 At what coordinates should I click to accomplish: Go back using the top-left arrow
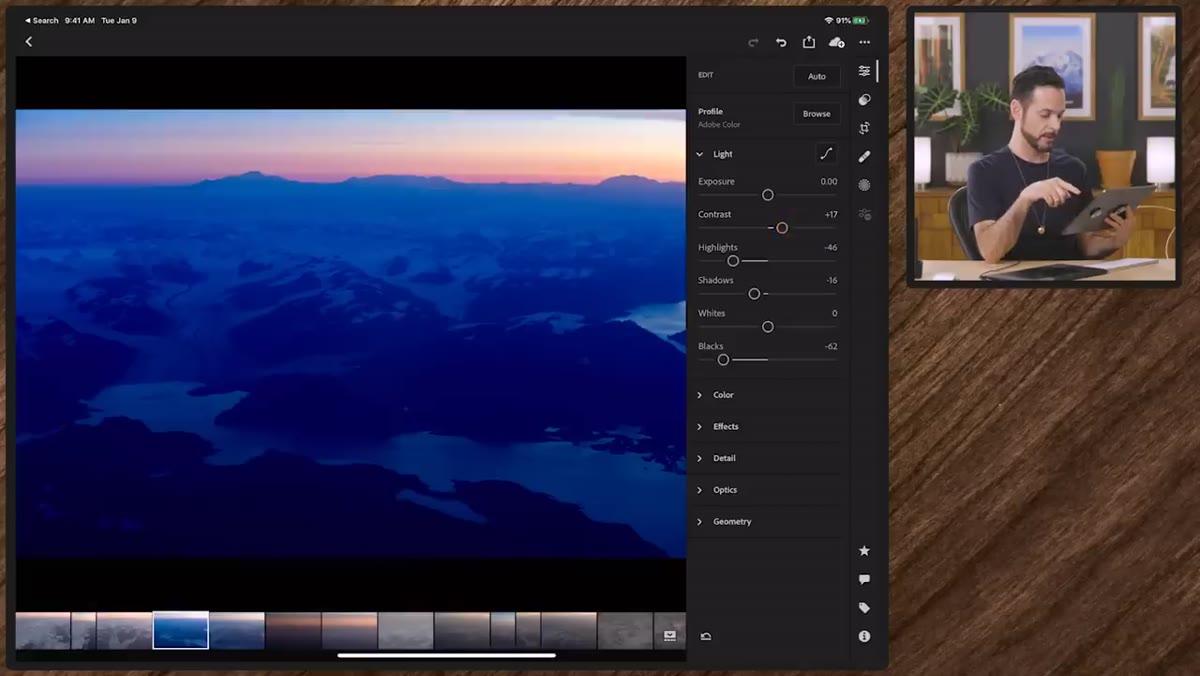[29, 42]
